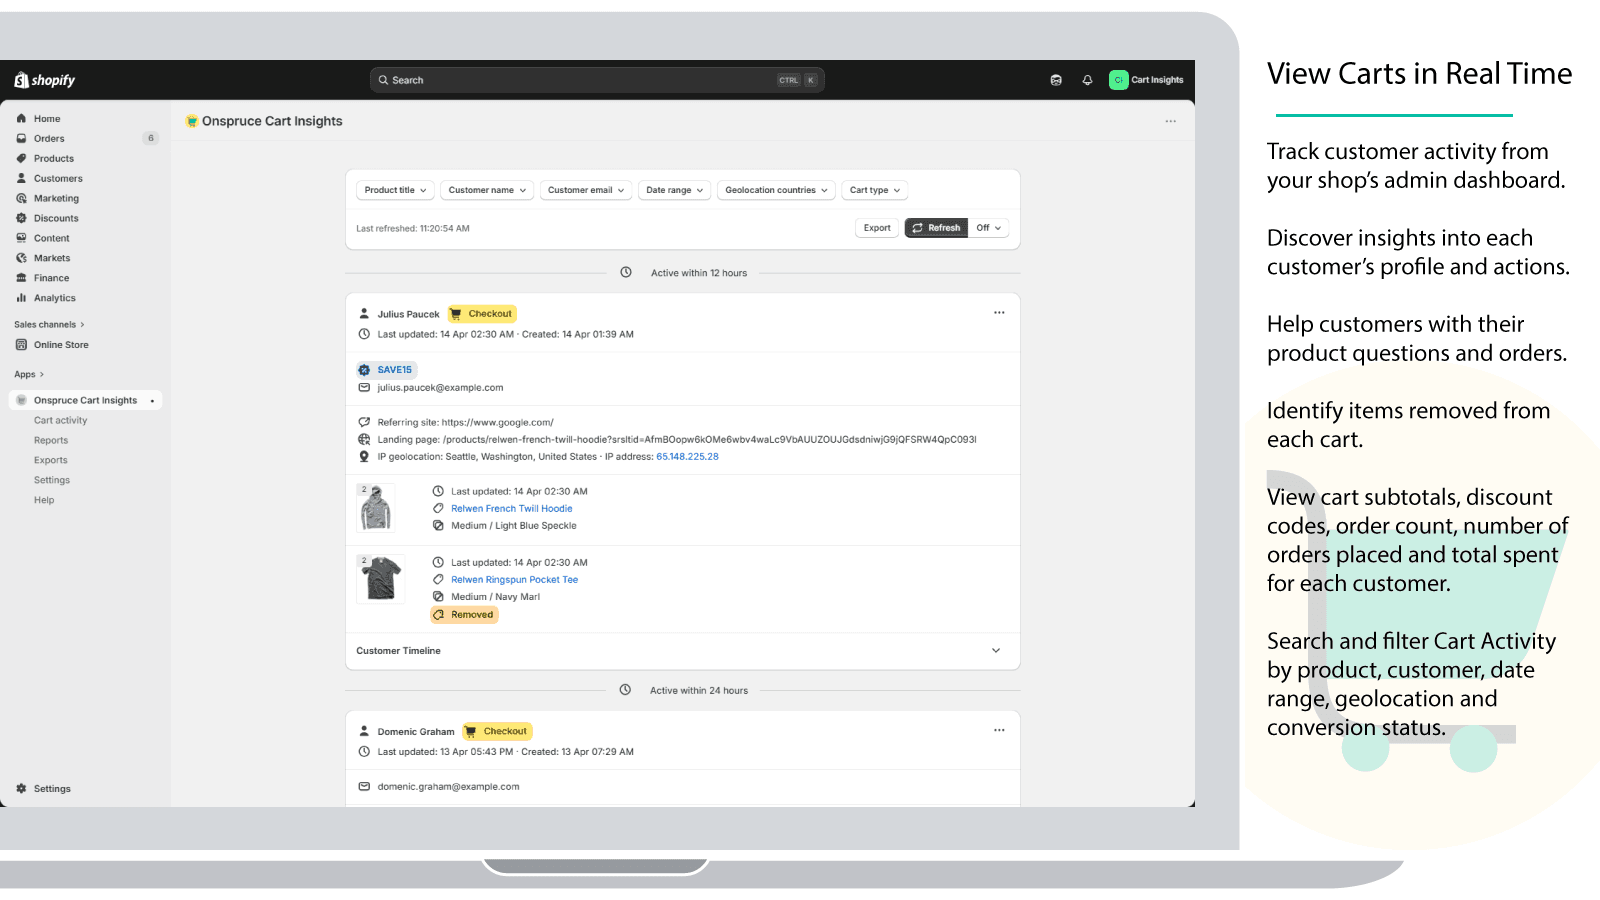Click the Finance bank icon
This screenshot has height=900, width=1600.
pyautogui.click(x=21, y=278)
